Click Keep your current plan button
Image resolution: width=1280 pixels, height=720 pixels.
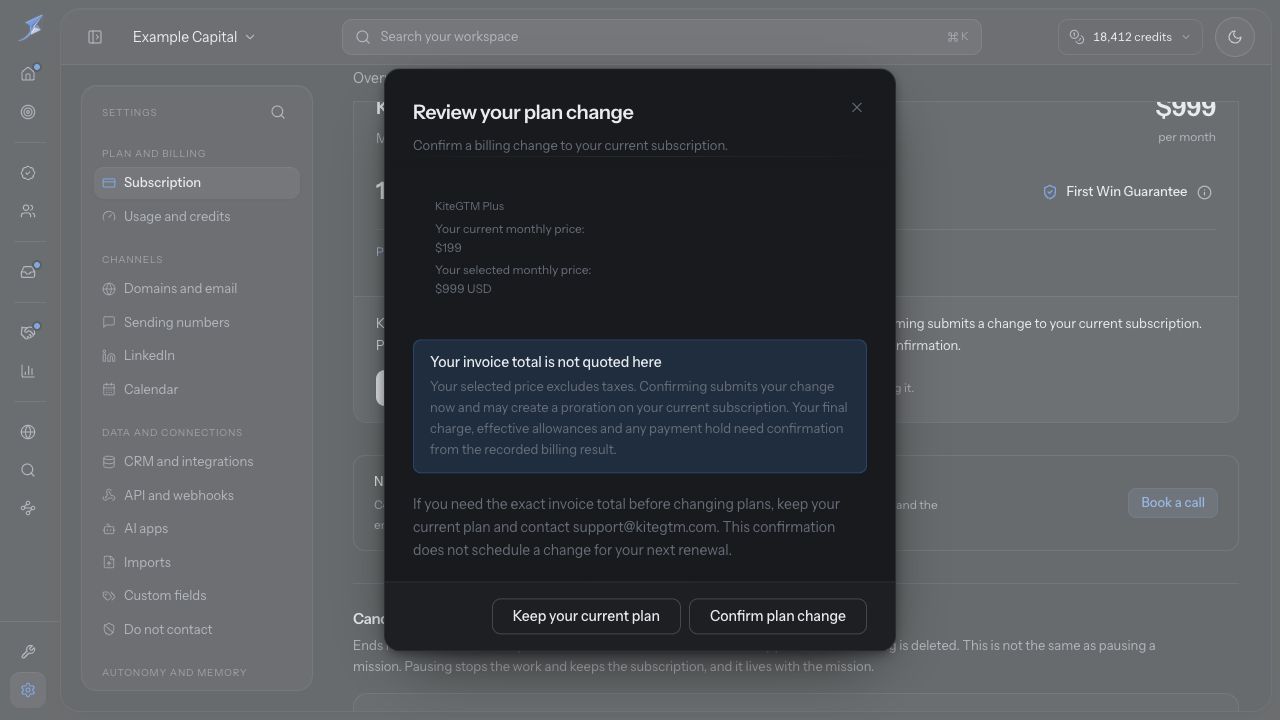(x=586, y=616)
